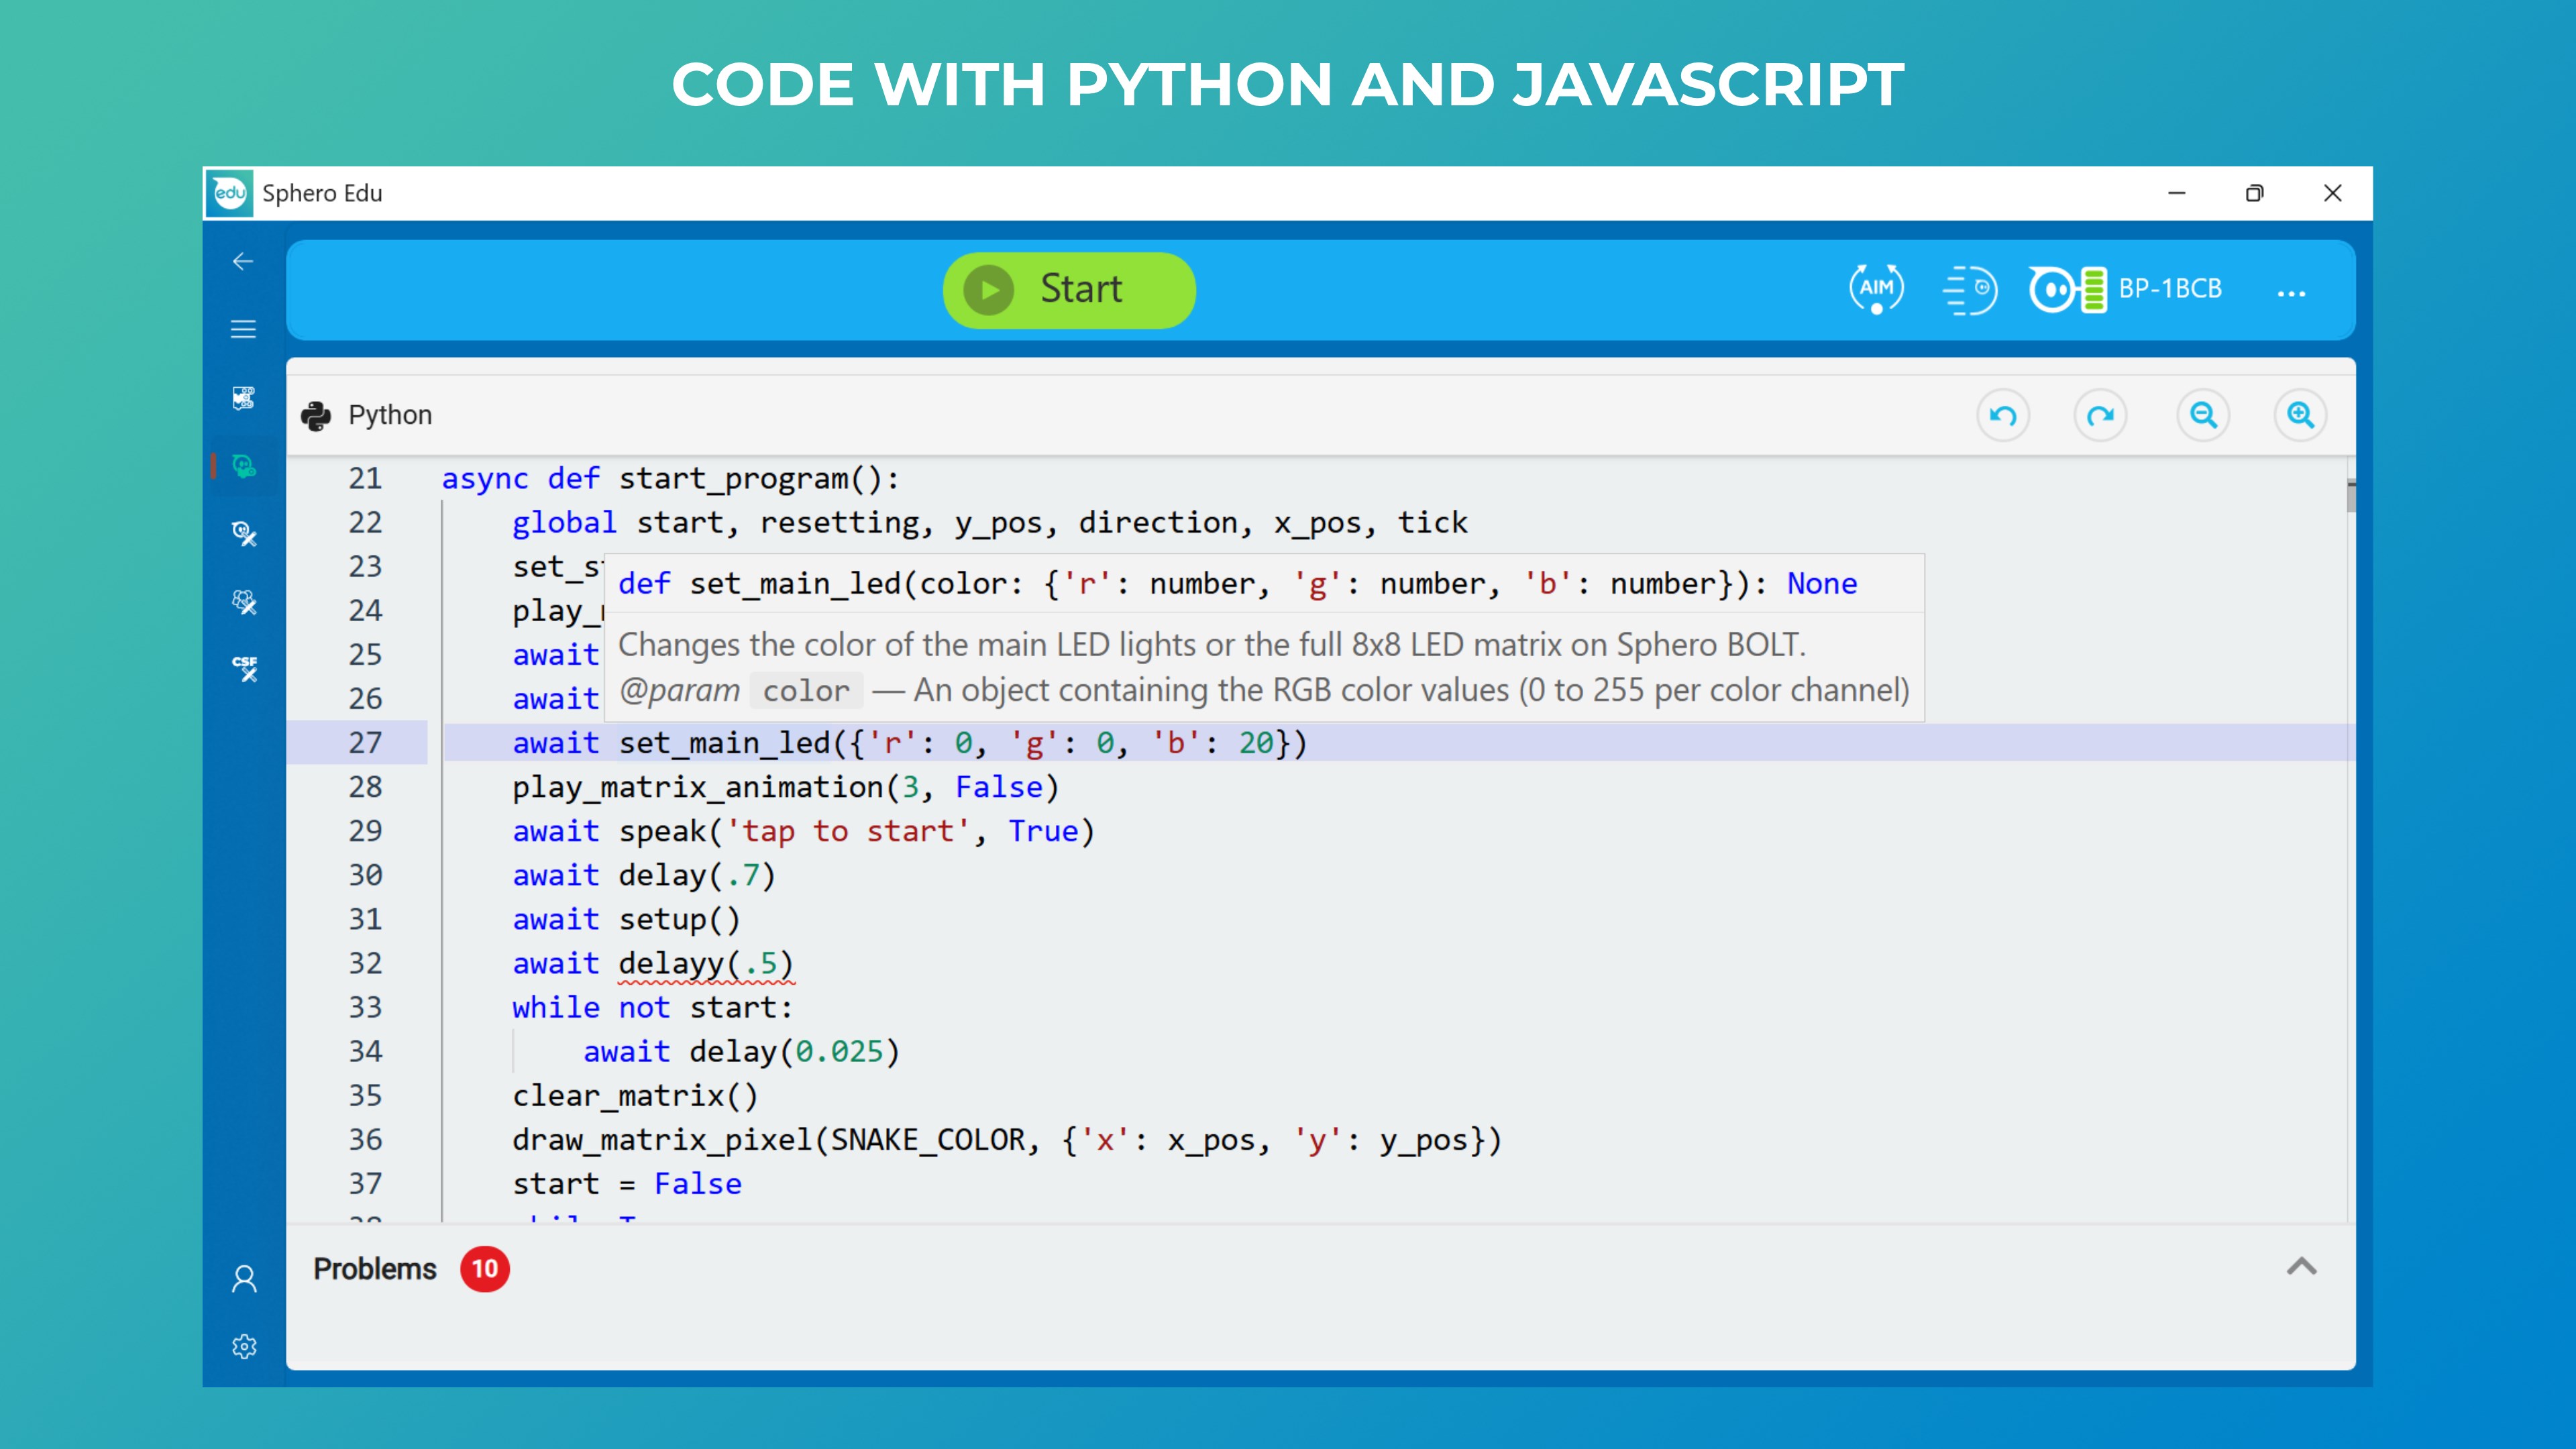Select the block programs icon in sidebar
Viewport: 2576px width, 1449px height.
tap(244, 398)
